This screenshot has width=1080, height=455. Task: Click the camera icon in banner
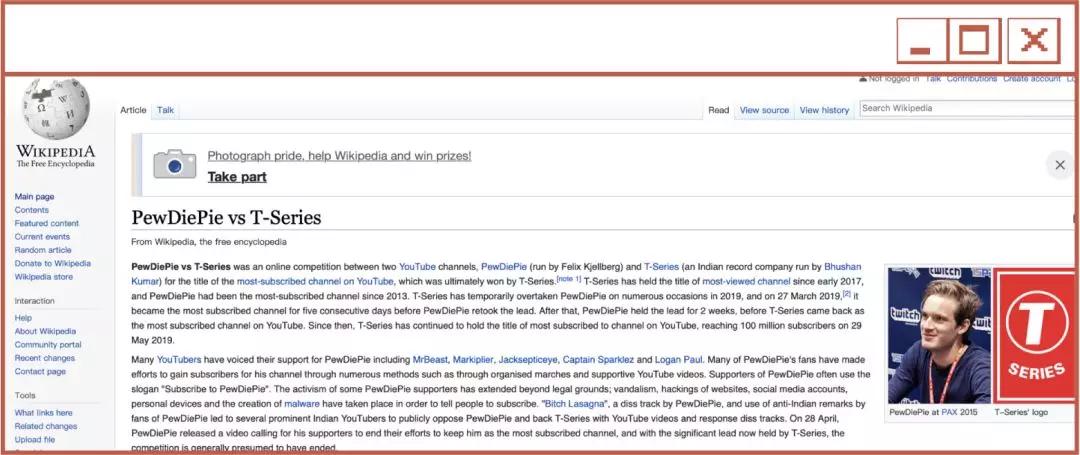click(174, 165)
